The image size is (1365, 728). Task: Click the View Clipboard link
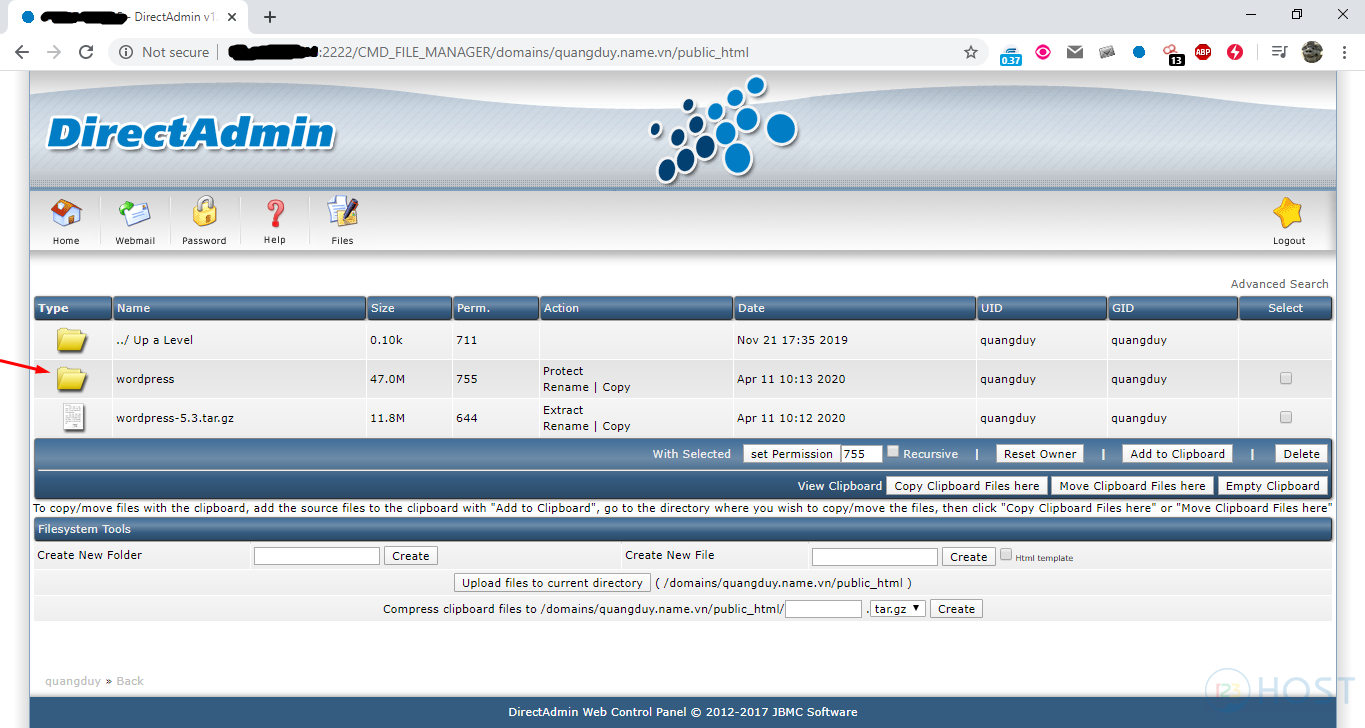[x=840, y=486]
